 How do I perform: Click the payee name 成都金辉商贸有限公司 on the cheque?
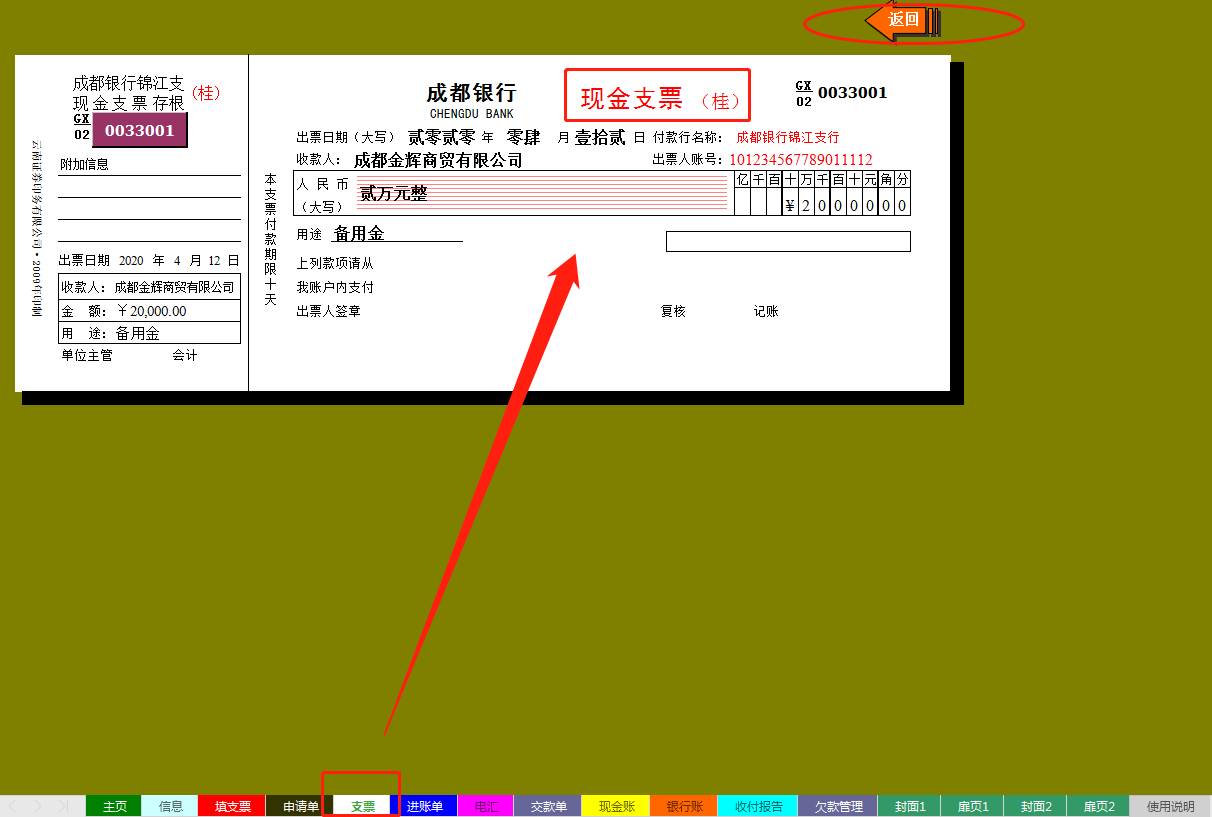coord(438,160)
